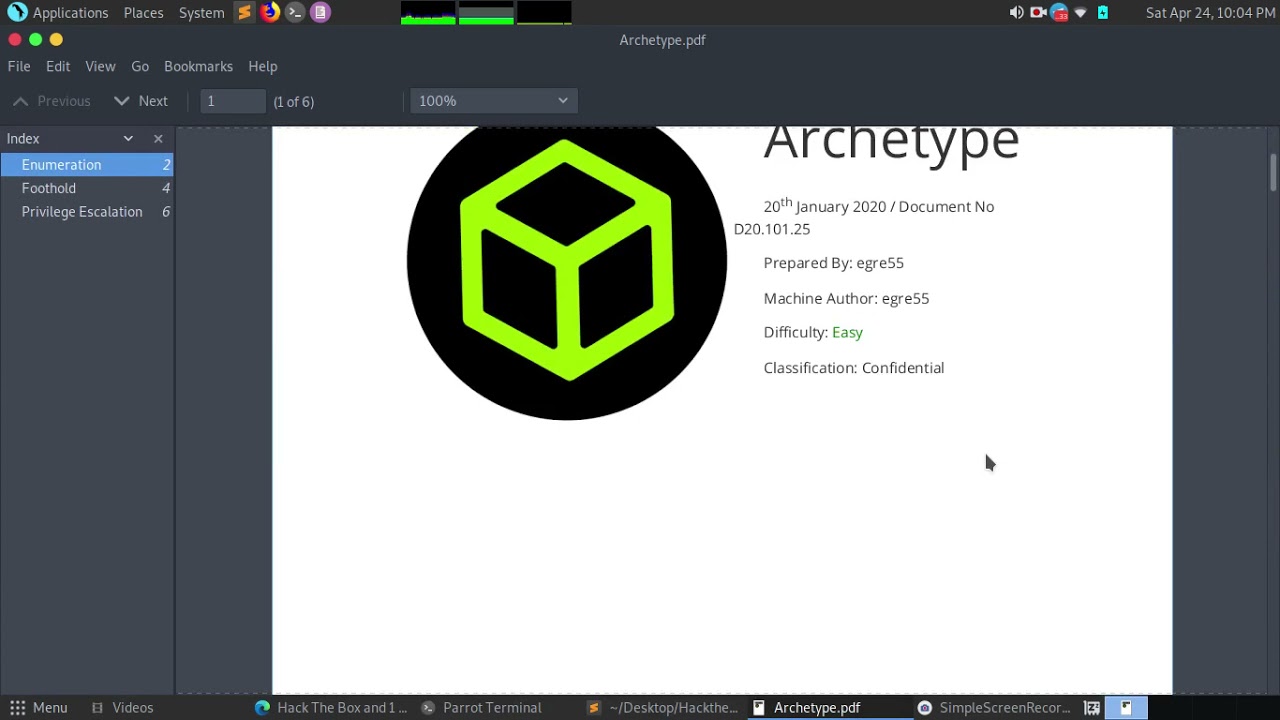Open the Bookmarks menu

tap(198, 66)
